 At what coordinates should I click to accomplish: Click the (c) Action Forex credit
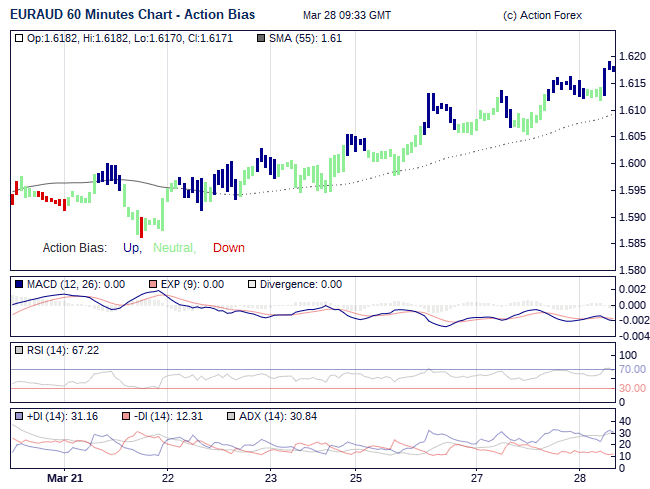click(544, 16)
